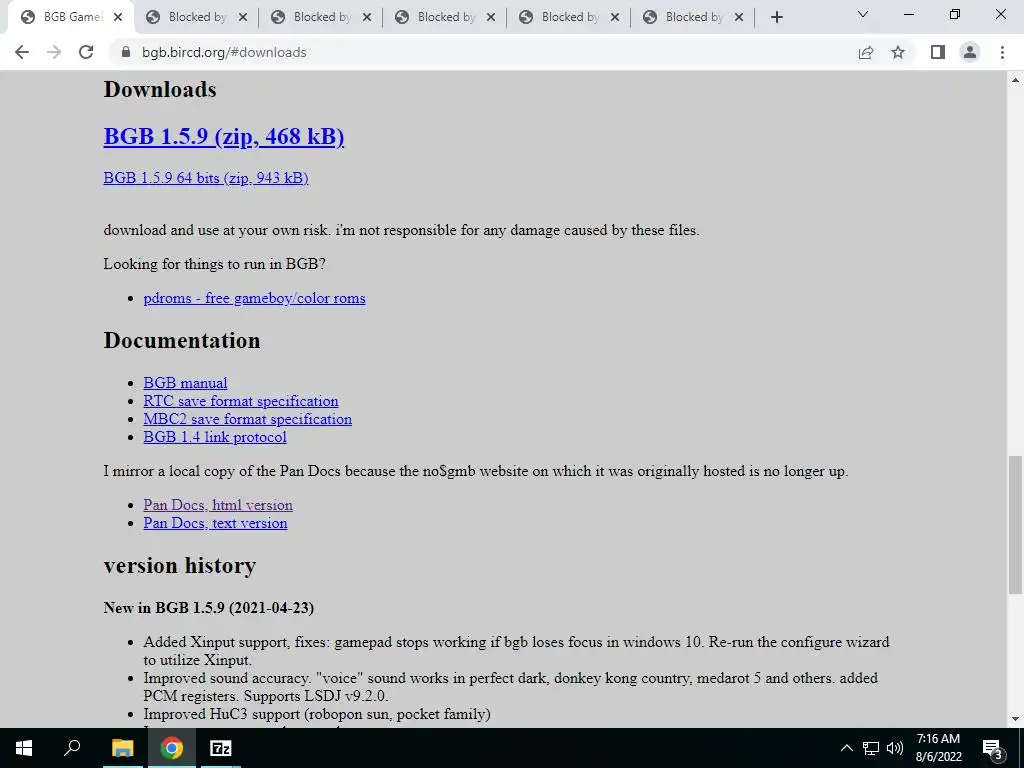Click the version history heading

click(180, 566)
